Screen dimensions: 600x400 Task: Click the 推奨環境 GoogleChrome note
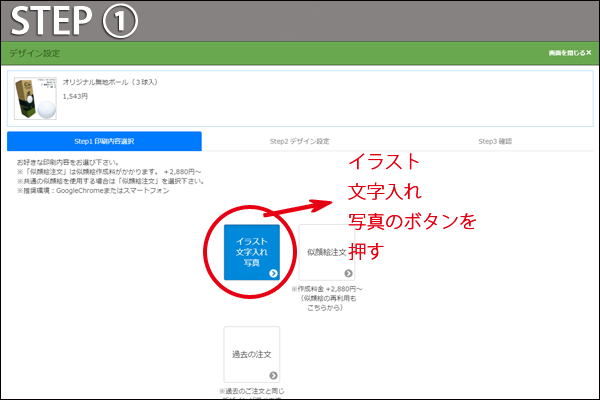click(93, 191)
